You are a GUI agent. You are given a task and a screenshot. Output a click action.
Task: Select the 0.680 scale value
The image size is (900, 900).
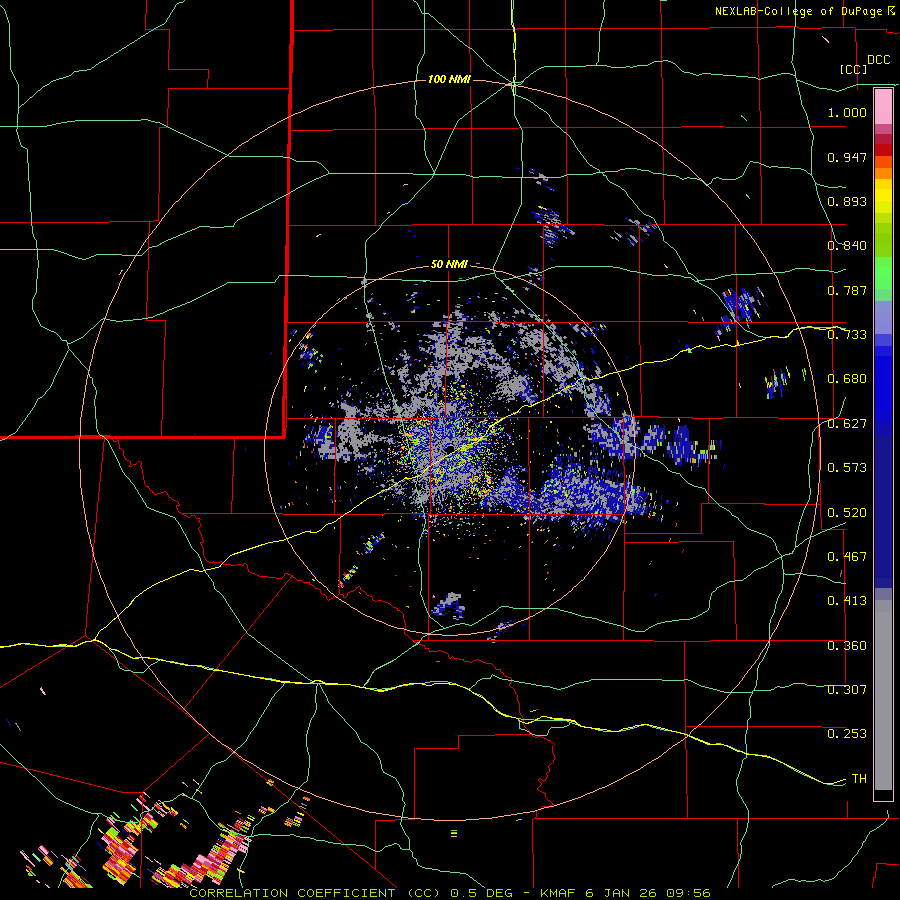847,379
